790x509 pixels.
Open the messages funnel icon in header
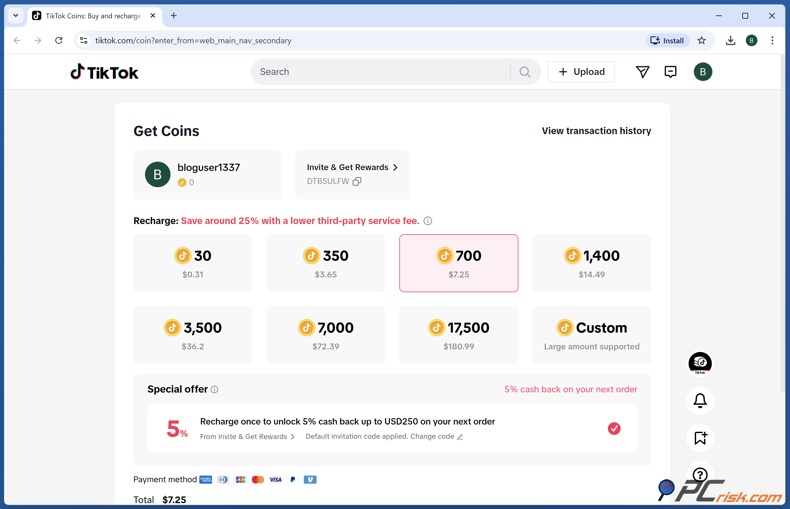tap(642, 72)
